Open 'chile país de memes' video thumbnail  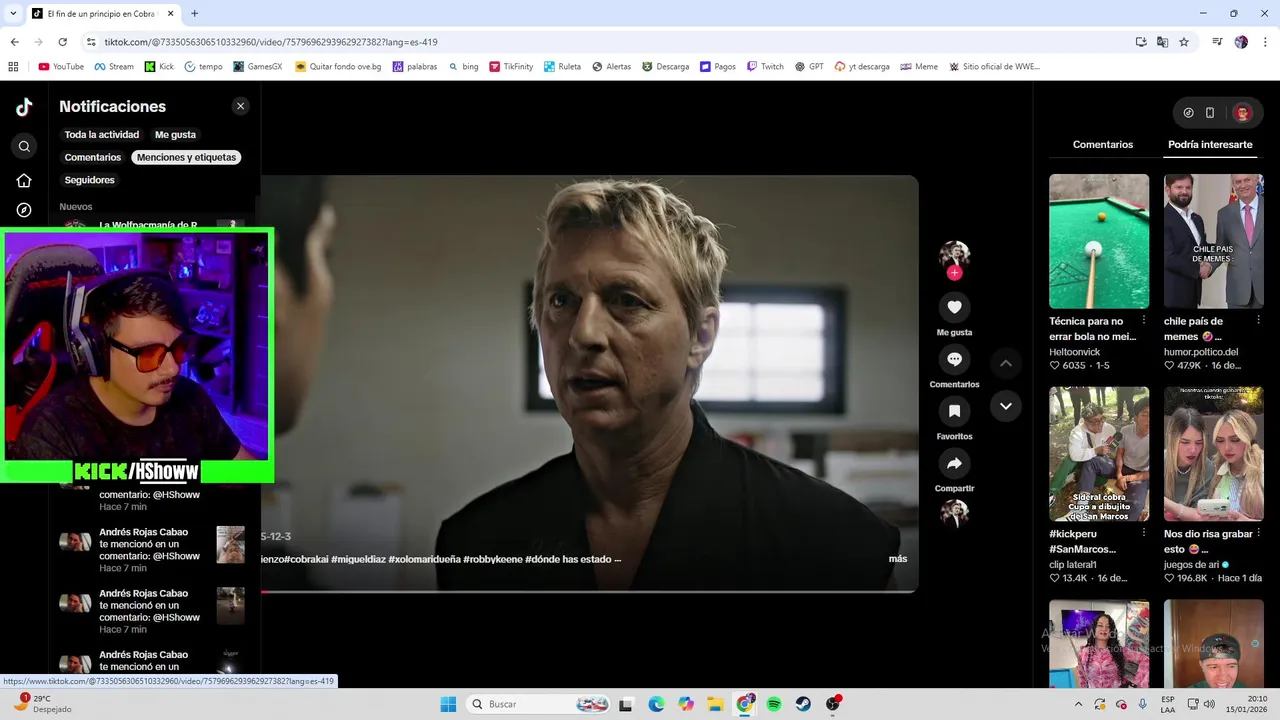click(x=1214, y=241)
